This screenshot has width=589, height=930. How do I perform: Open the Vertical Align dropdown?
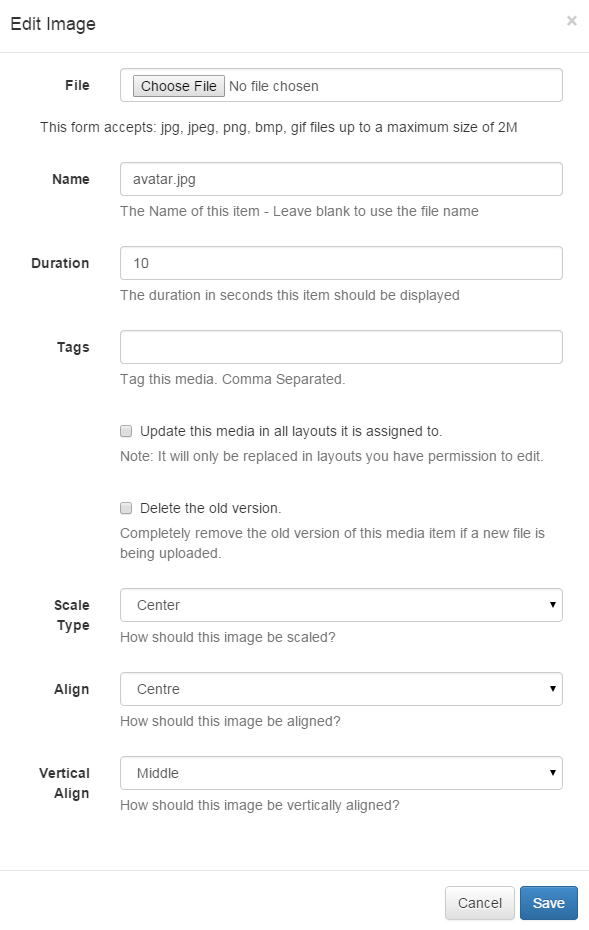[x=340, y=773]
